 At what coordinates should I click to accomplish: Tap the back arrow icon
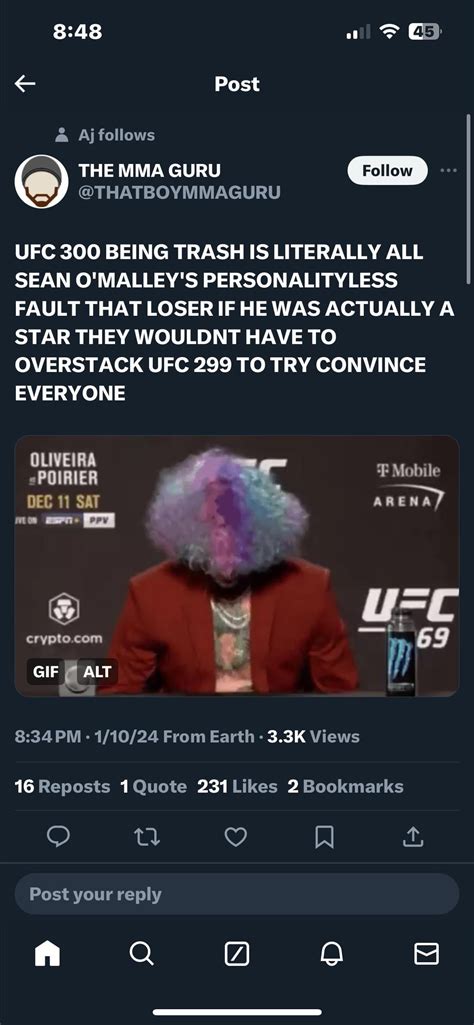(25, 84)
